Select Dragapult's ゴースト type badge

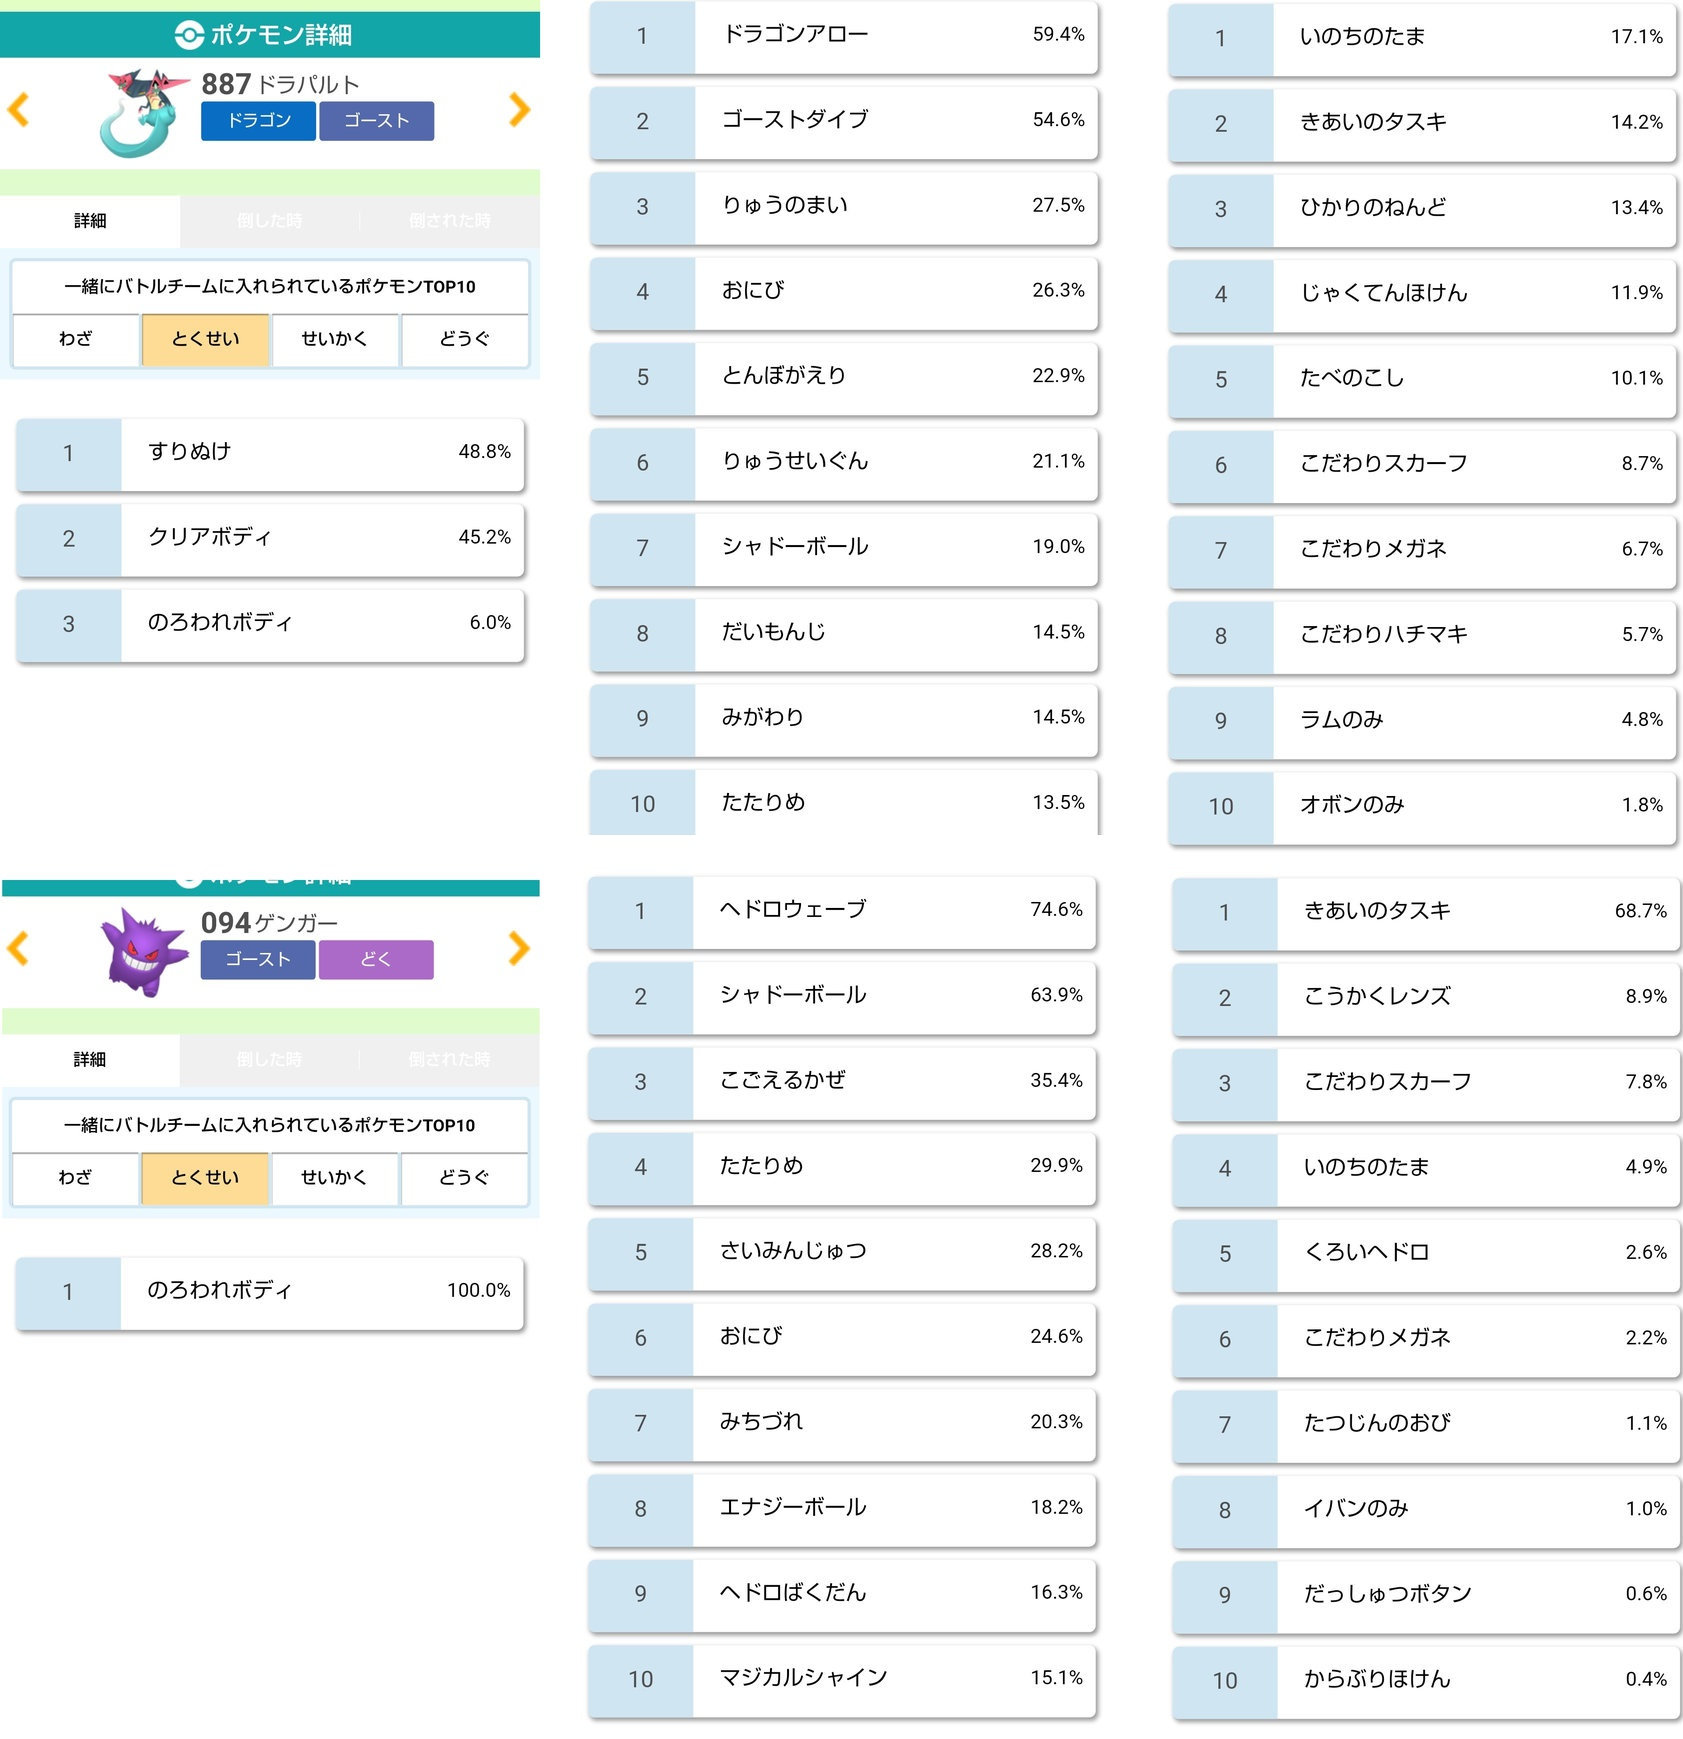(376, 121)
